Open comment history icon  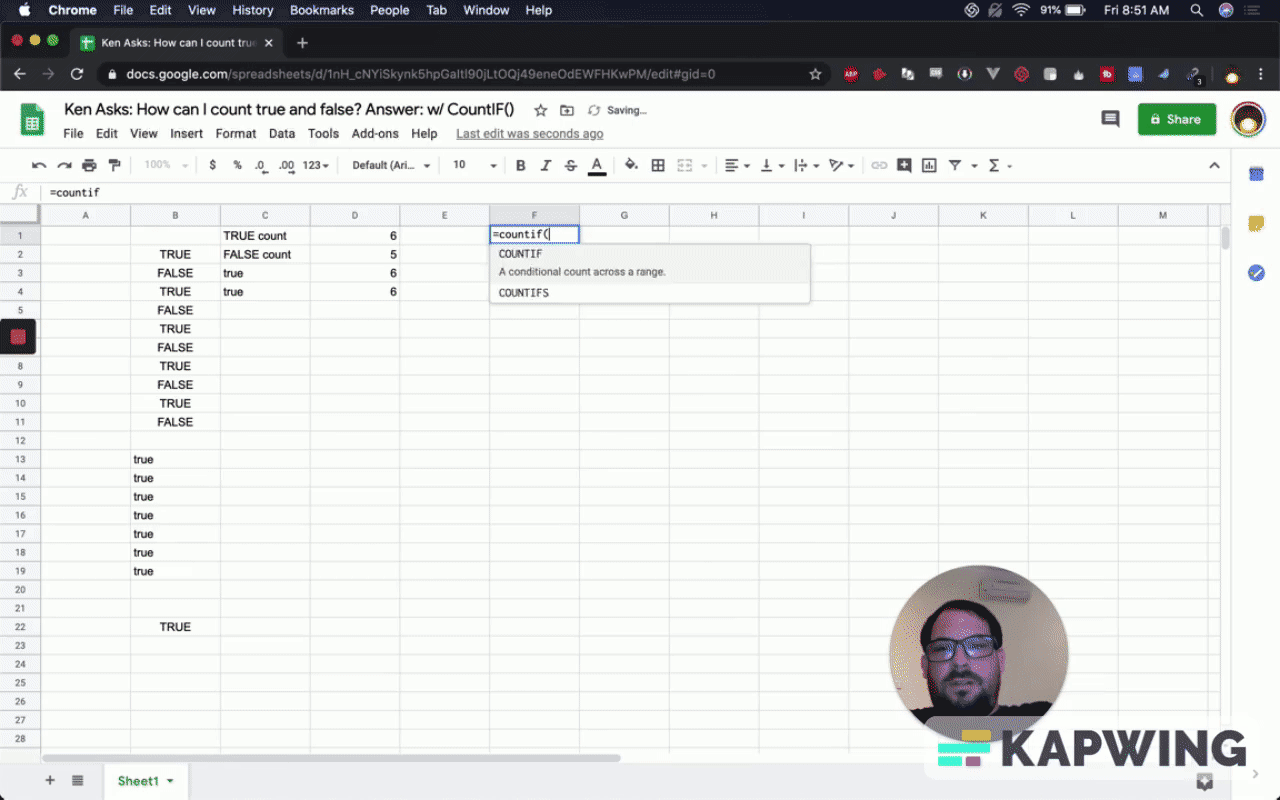point(1110,119)
